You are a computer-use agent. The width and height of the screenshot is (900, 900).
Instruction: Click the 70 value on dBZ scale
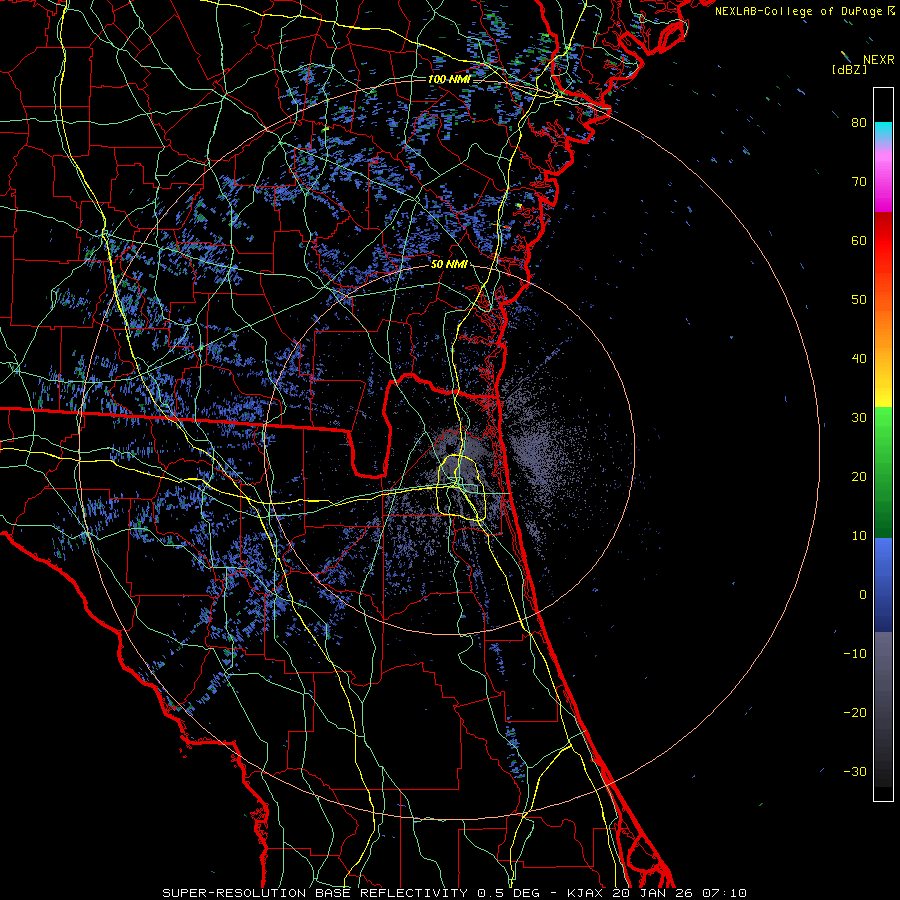859,181
